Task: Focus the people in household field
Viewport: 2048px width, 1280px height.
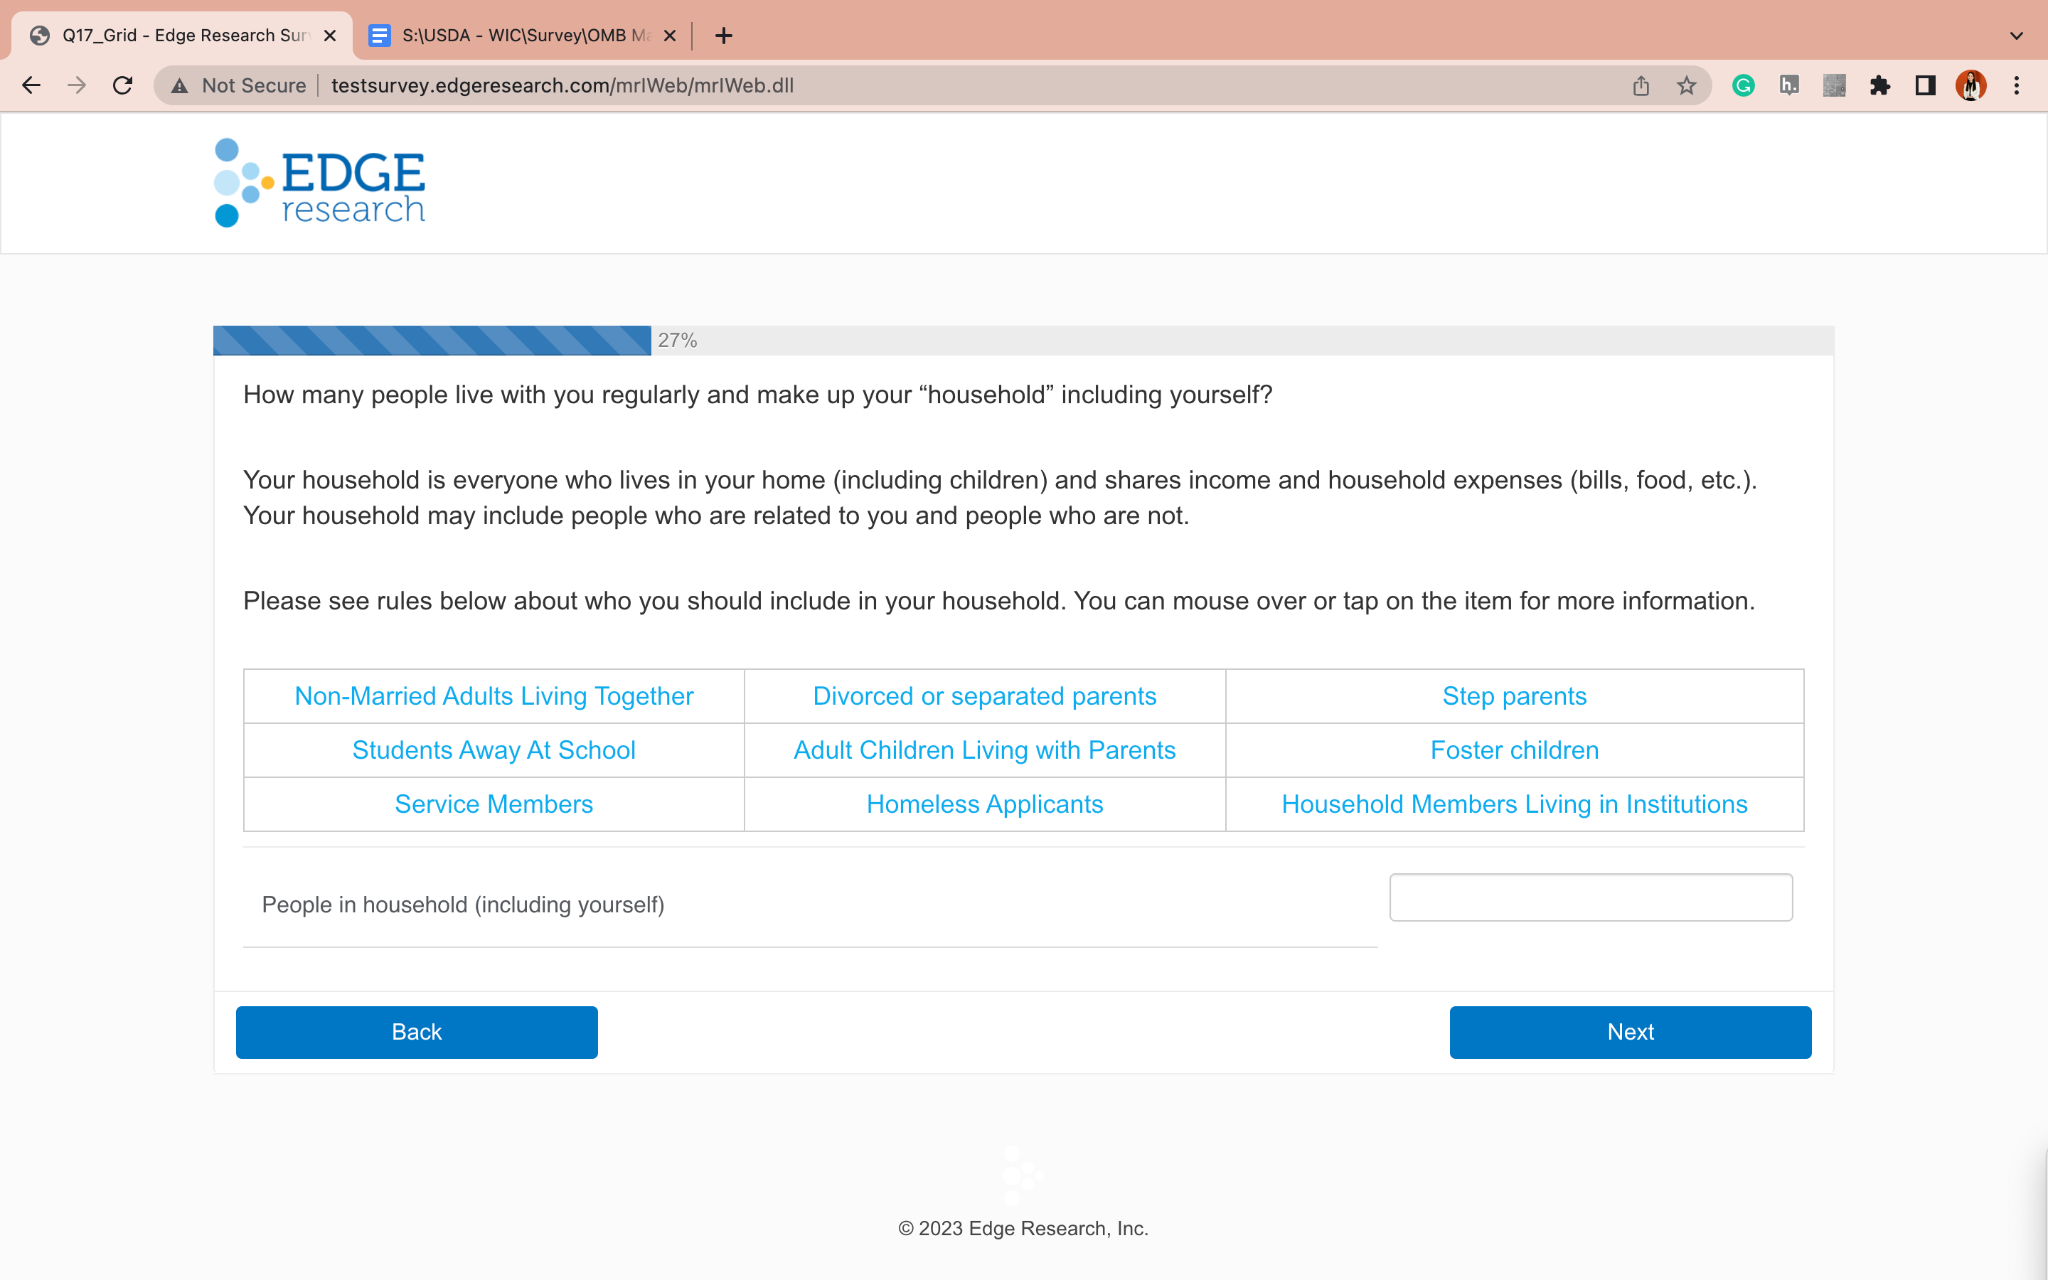Action: point(1590,897)
